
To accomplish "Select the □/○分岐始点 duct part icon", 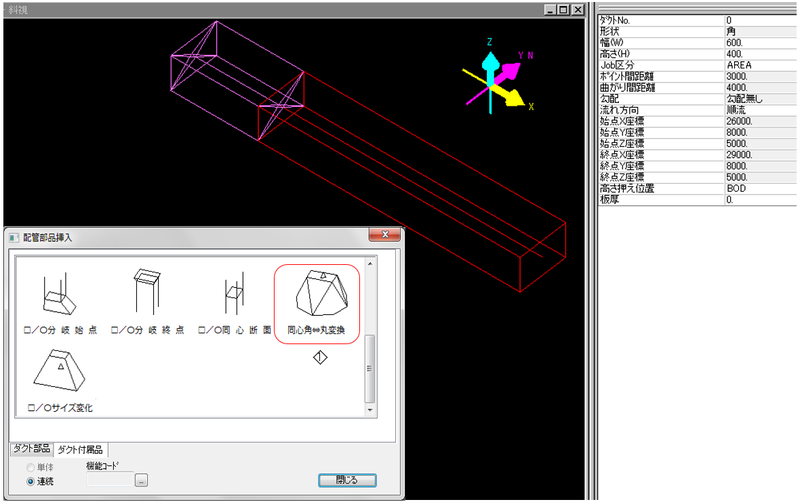I will point(61,293).
